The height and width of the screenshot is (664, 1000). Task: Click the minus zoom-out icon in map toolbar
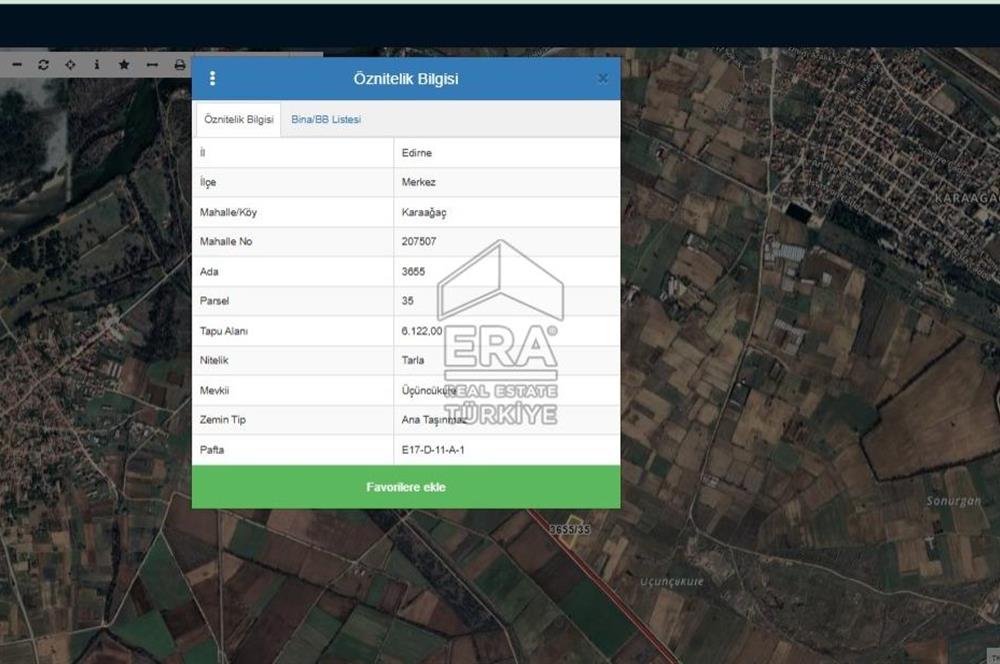click(x=17, y=64)
